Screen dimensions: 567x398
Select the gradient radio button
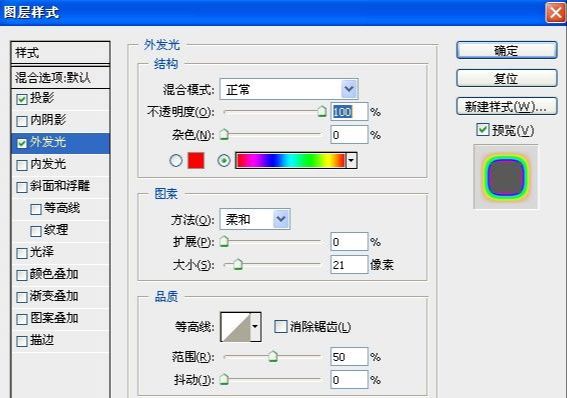(224, 160)
